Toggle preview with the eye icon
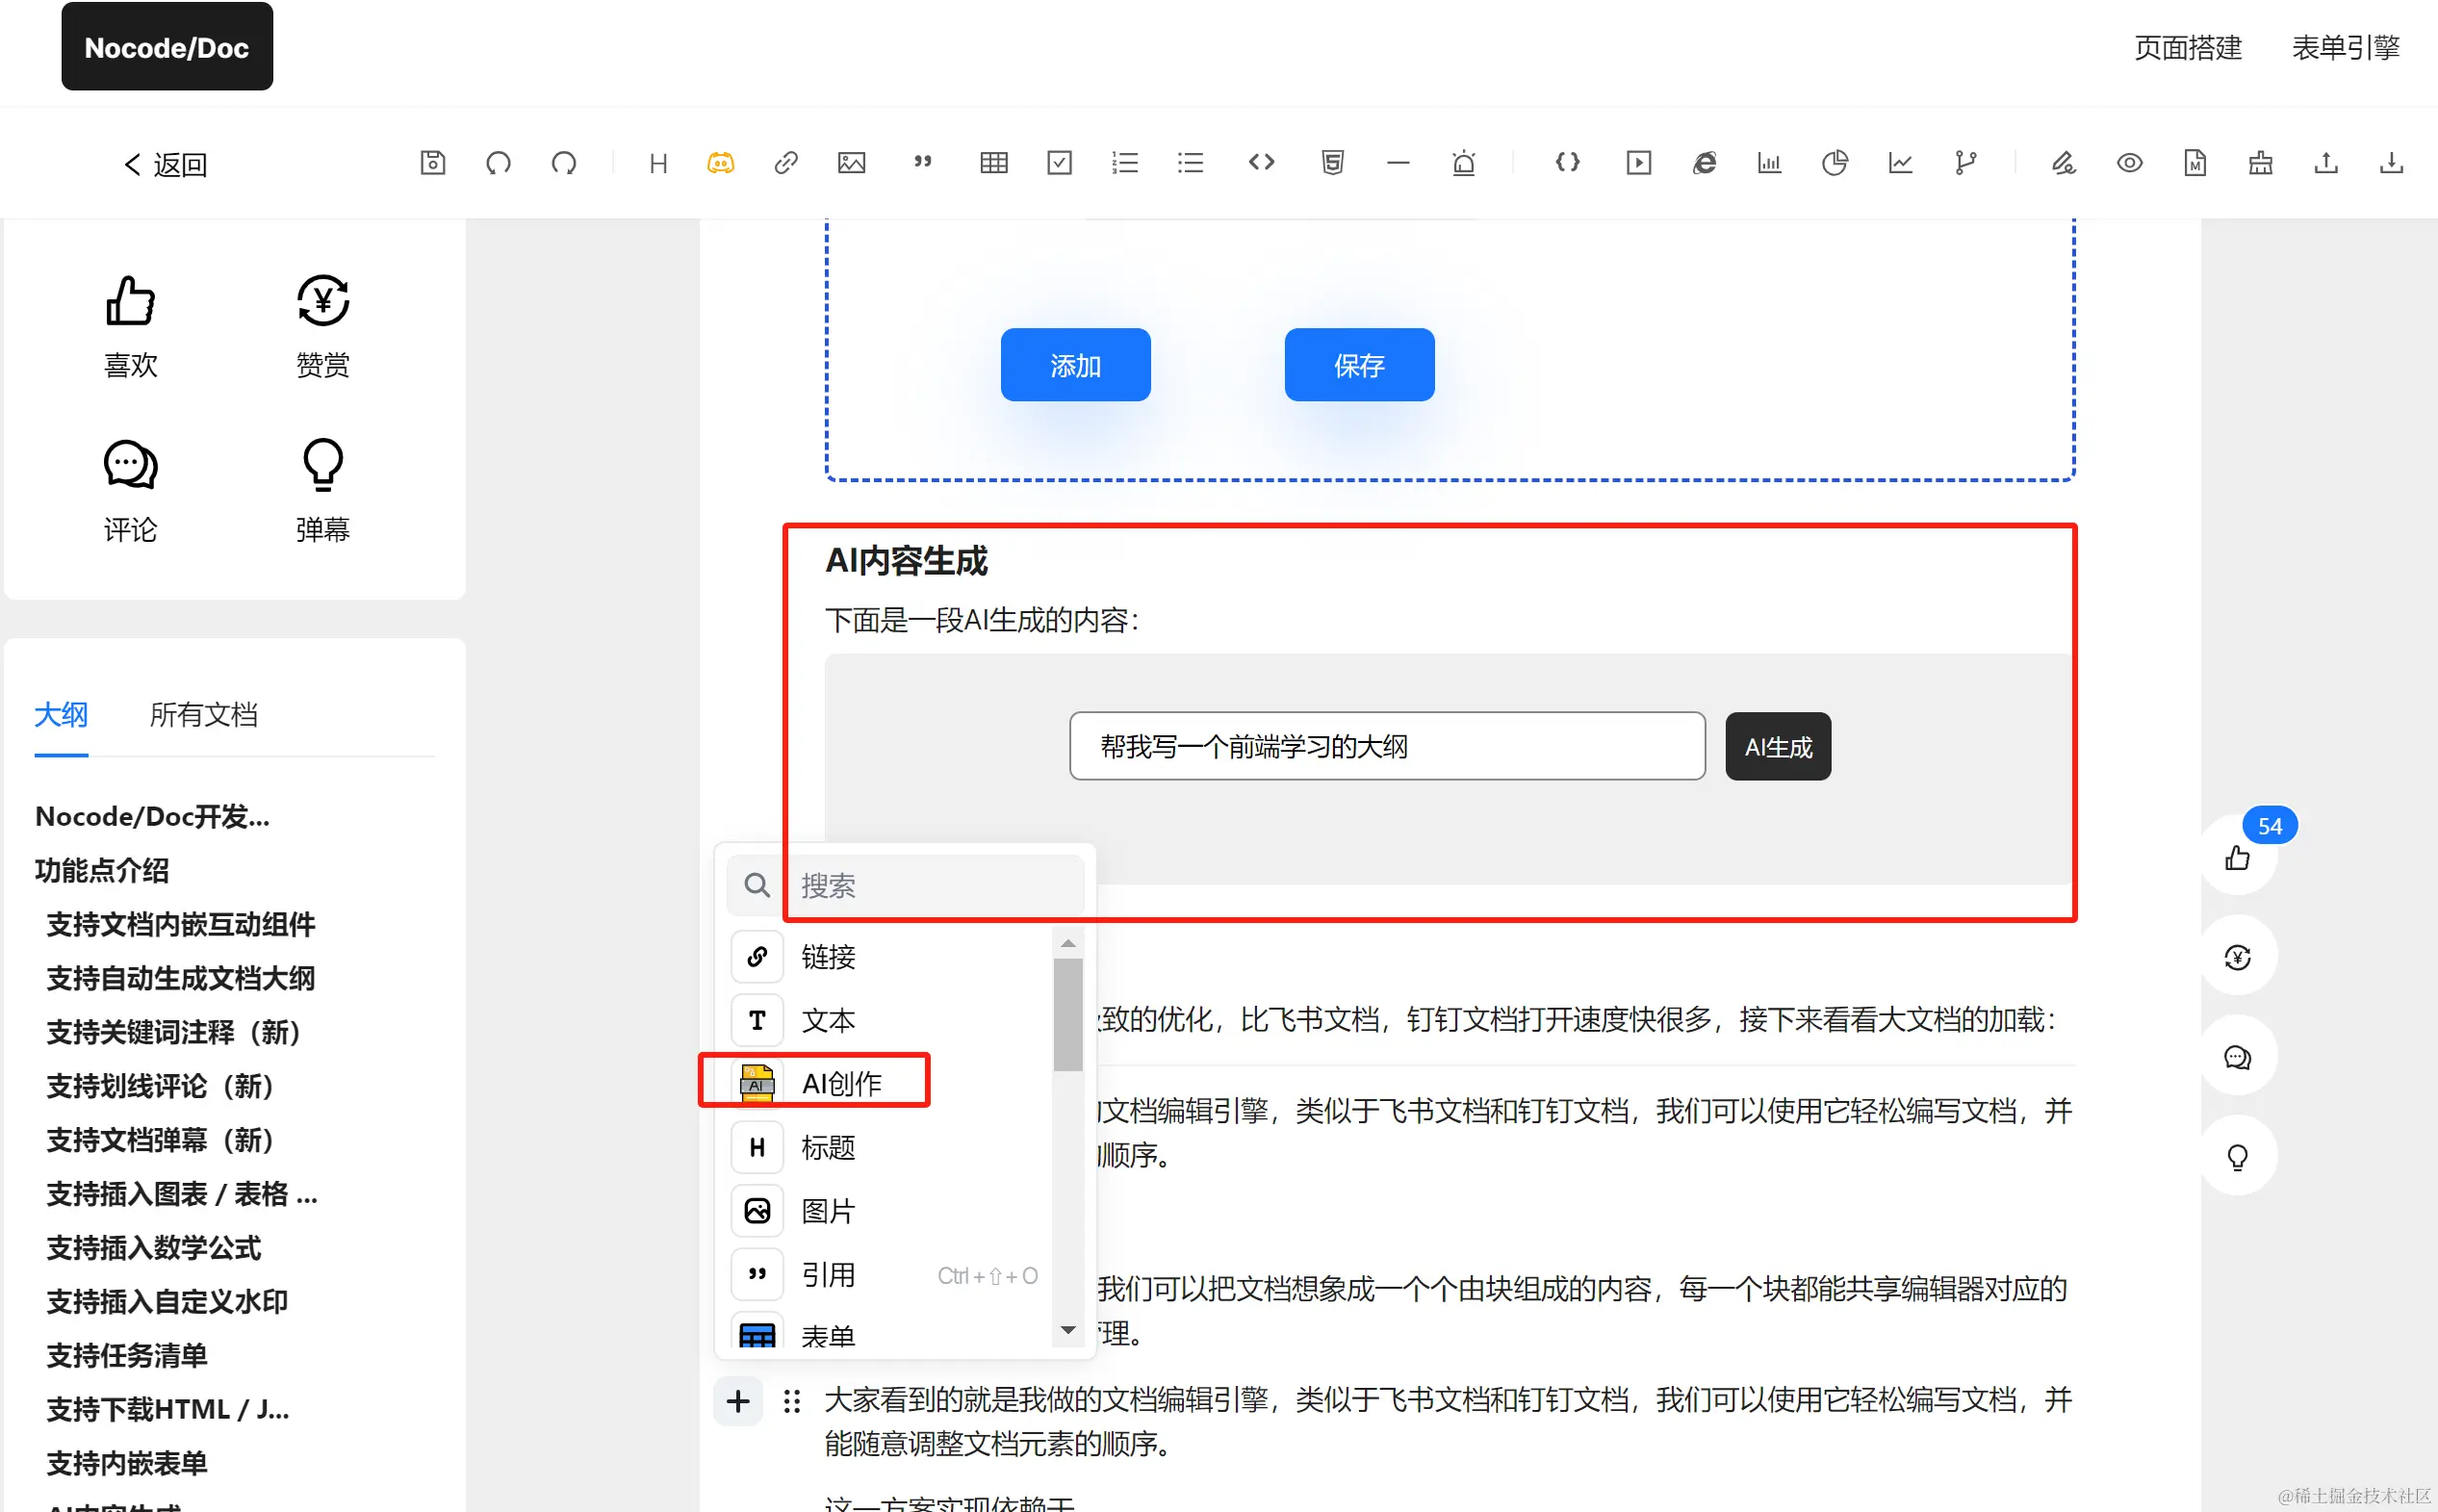The image size is (2438, 1512). click(2129, 163)
